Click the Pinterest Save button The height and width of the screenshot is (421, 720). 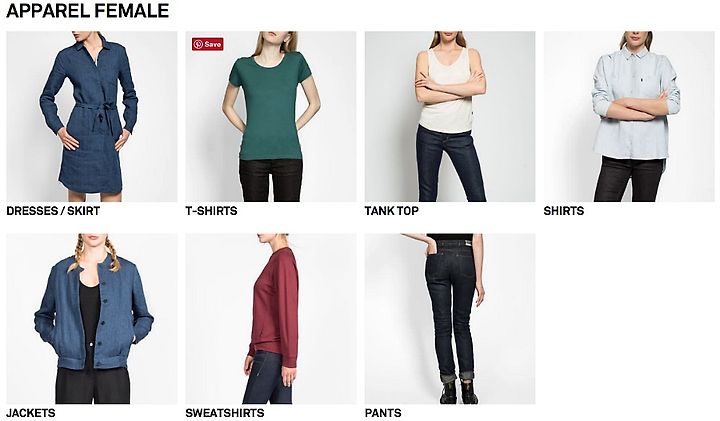[x=208, y=44]
